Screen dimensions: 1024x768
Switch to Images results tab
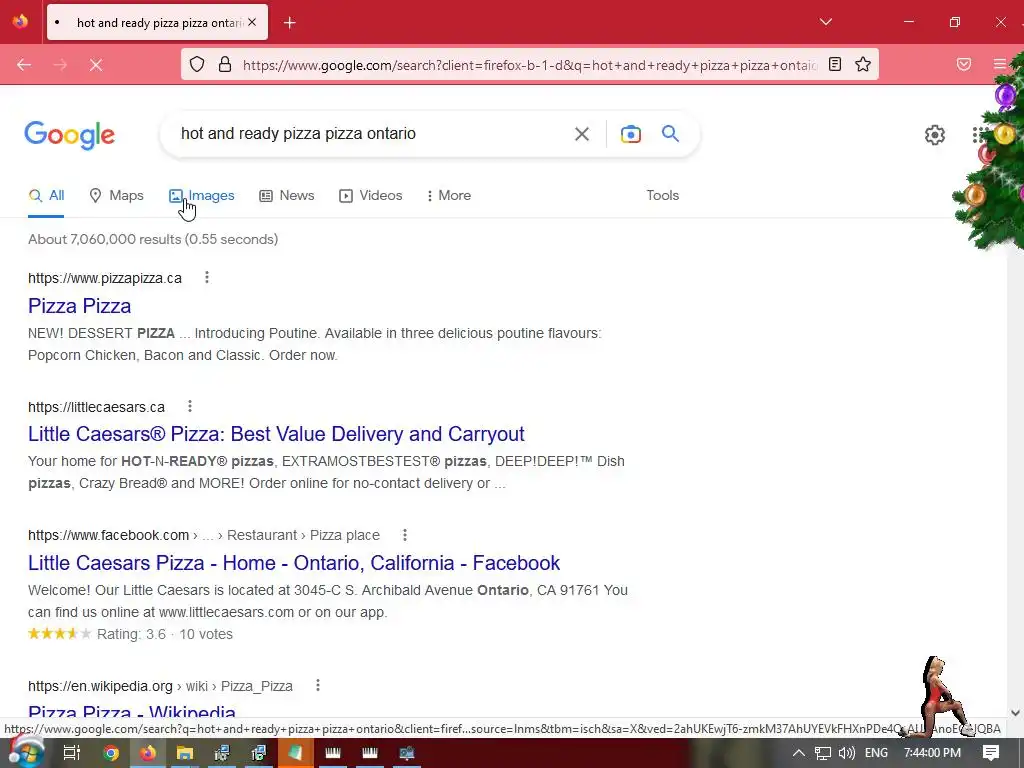pyautogui.click(x=202, y=195)
